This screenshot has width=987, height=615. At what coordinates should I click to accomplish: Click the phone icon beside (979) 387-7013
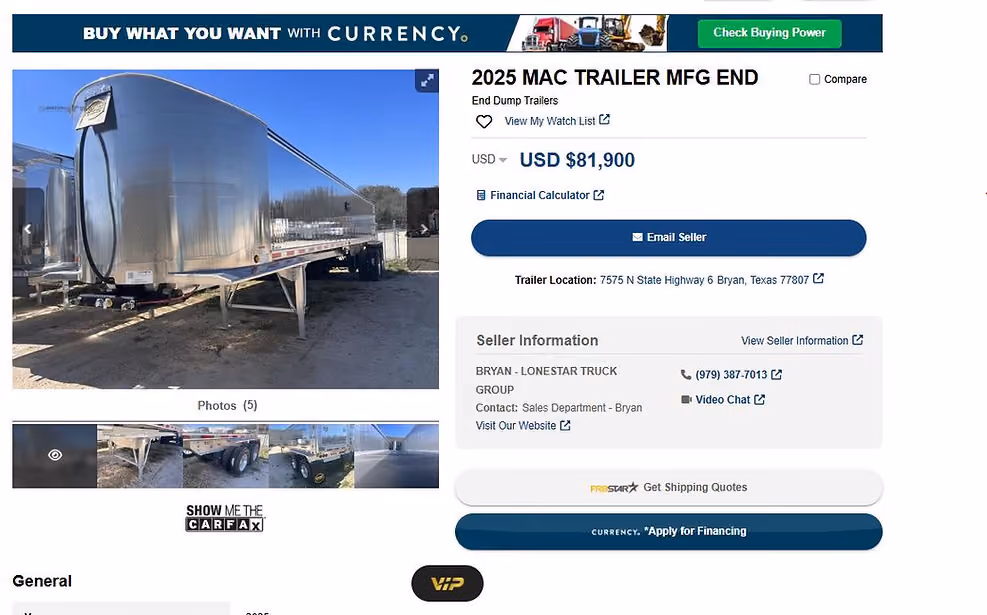coord(685,375)
